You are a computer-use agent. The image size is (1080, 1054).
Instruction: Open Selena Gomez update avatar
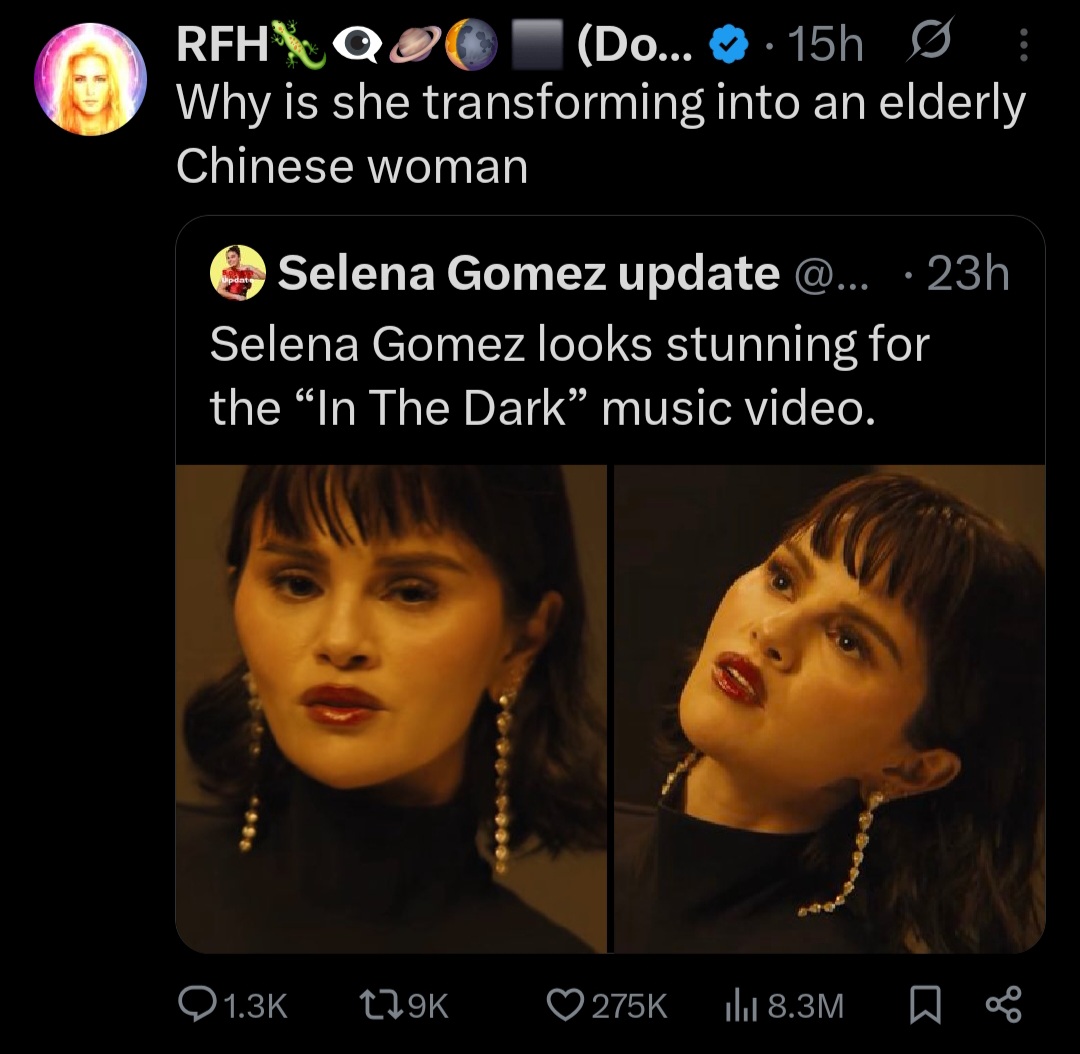tap(237, 273)
